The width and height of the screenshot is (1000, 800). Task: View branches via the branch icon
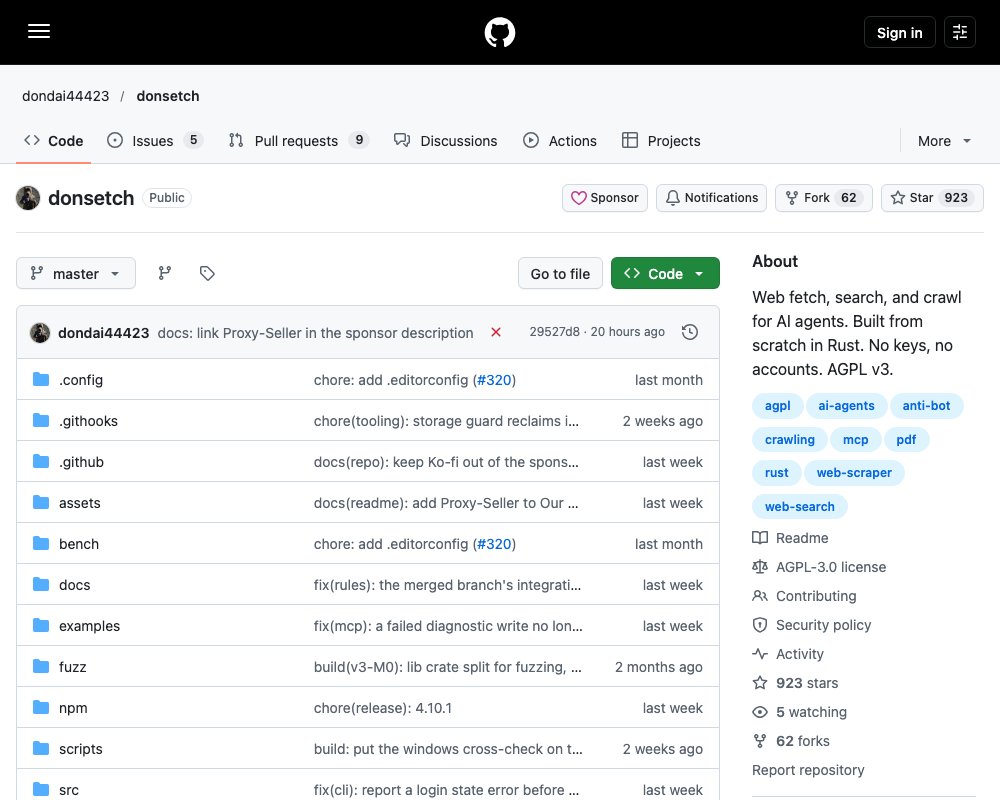tap(165, 274)
